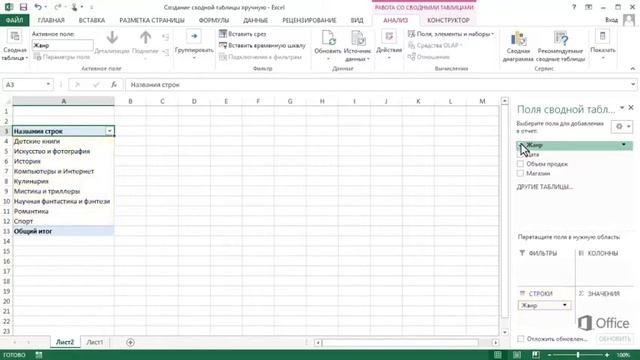Click the Источник данных icon
This screenshot has width=640, height=360.
pos(358,38)
